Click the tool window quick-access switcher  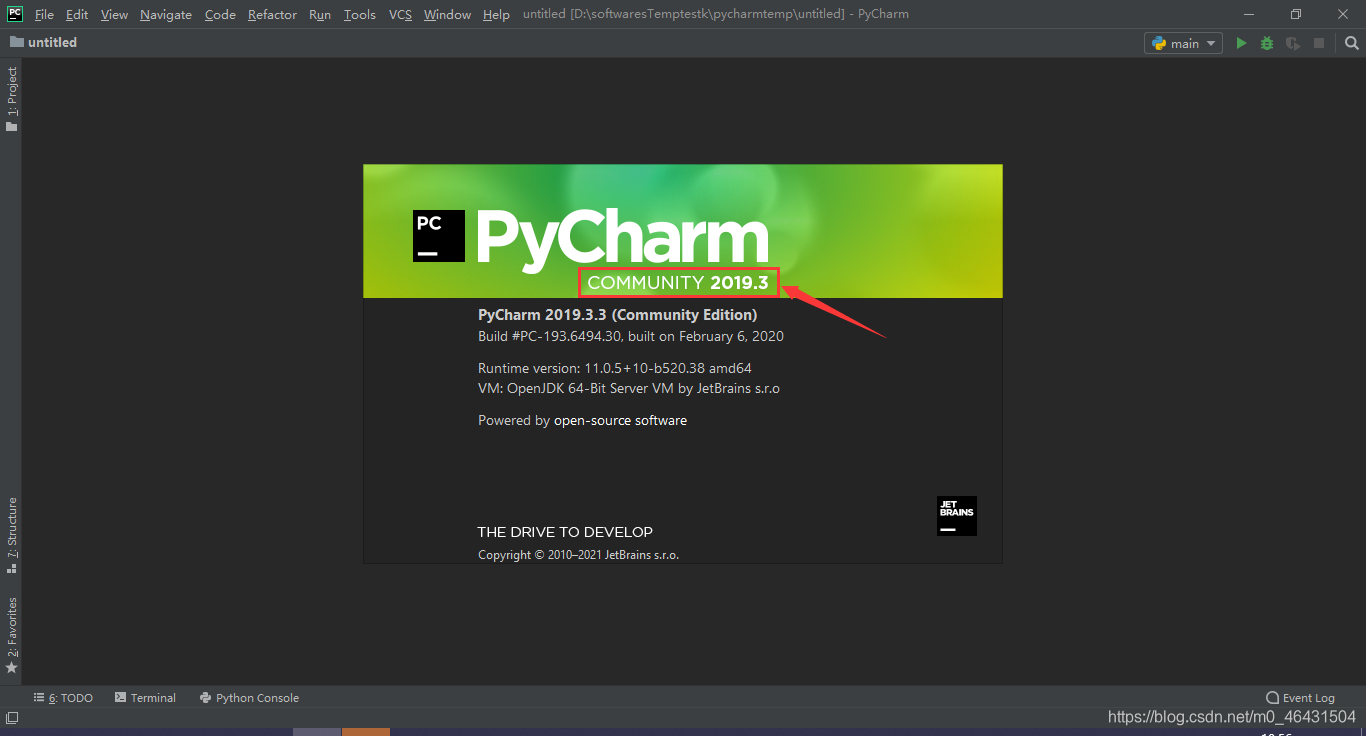pyautogui.click(x=11, y=716)
